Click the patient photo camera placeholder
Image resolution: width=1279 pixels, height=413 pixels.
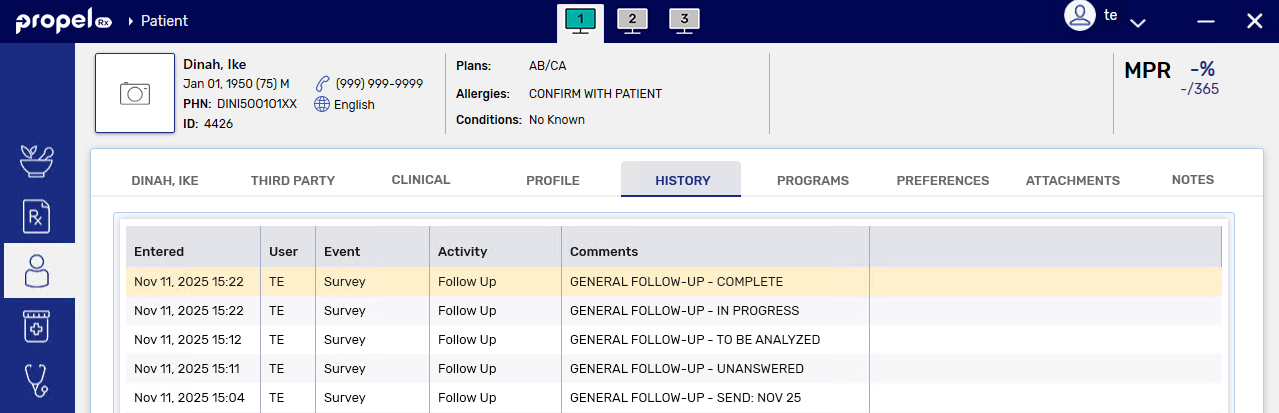pyautogui.click(x=135, y=93)
